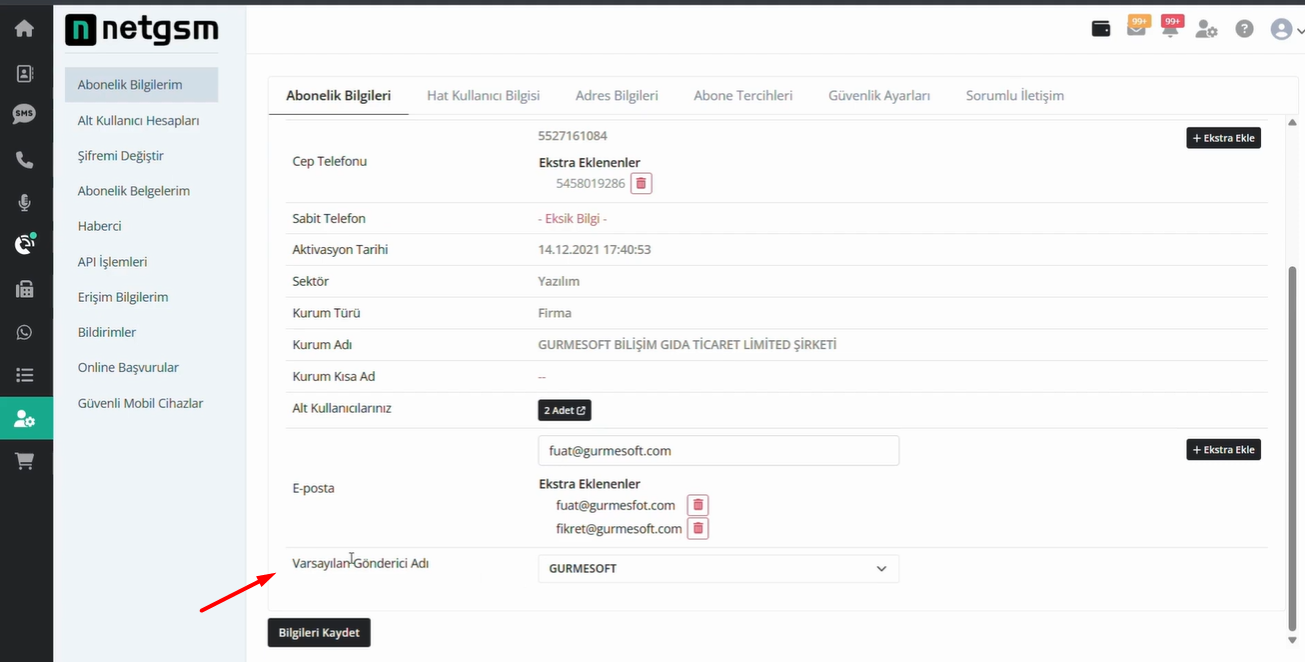This screenshot has height=662, width=1305.
Task: Open Bildirimler menu item
Action: coord(107,332)
